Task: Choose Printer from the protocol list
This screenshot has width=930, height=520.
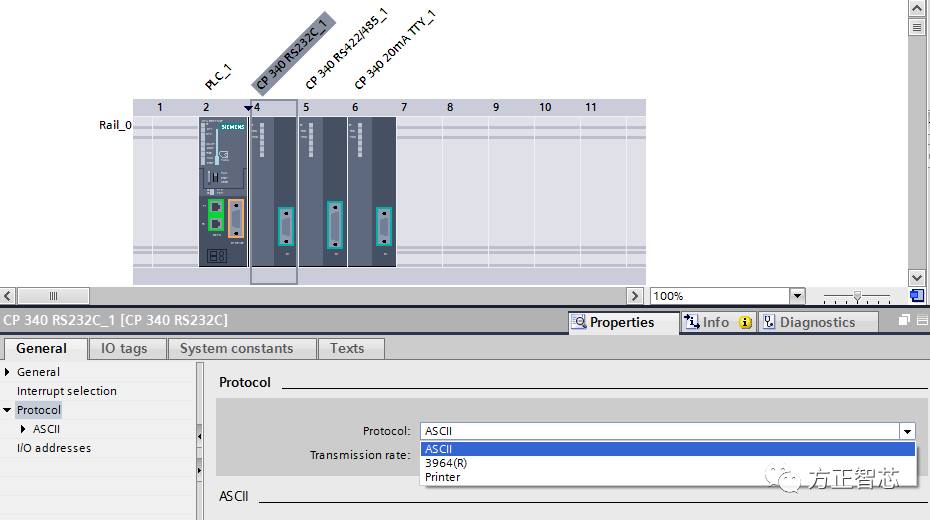Action: (x=442, y=477)
